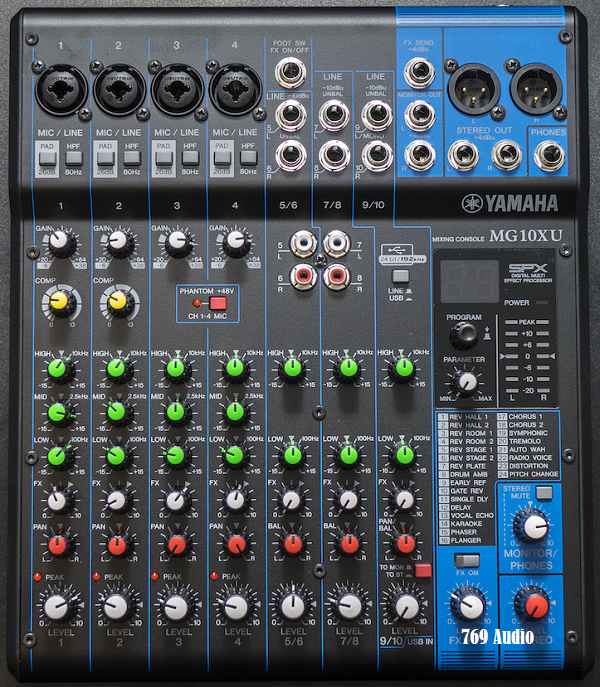Viewport: 600px width, 687px height.
Task: Click the channel 6 red RCA input
Action: (304, 276)
